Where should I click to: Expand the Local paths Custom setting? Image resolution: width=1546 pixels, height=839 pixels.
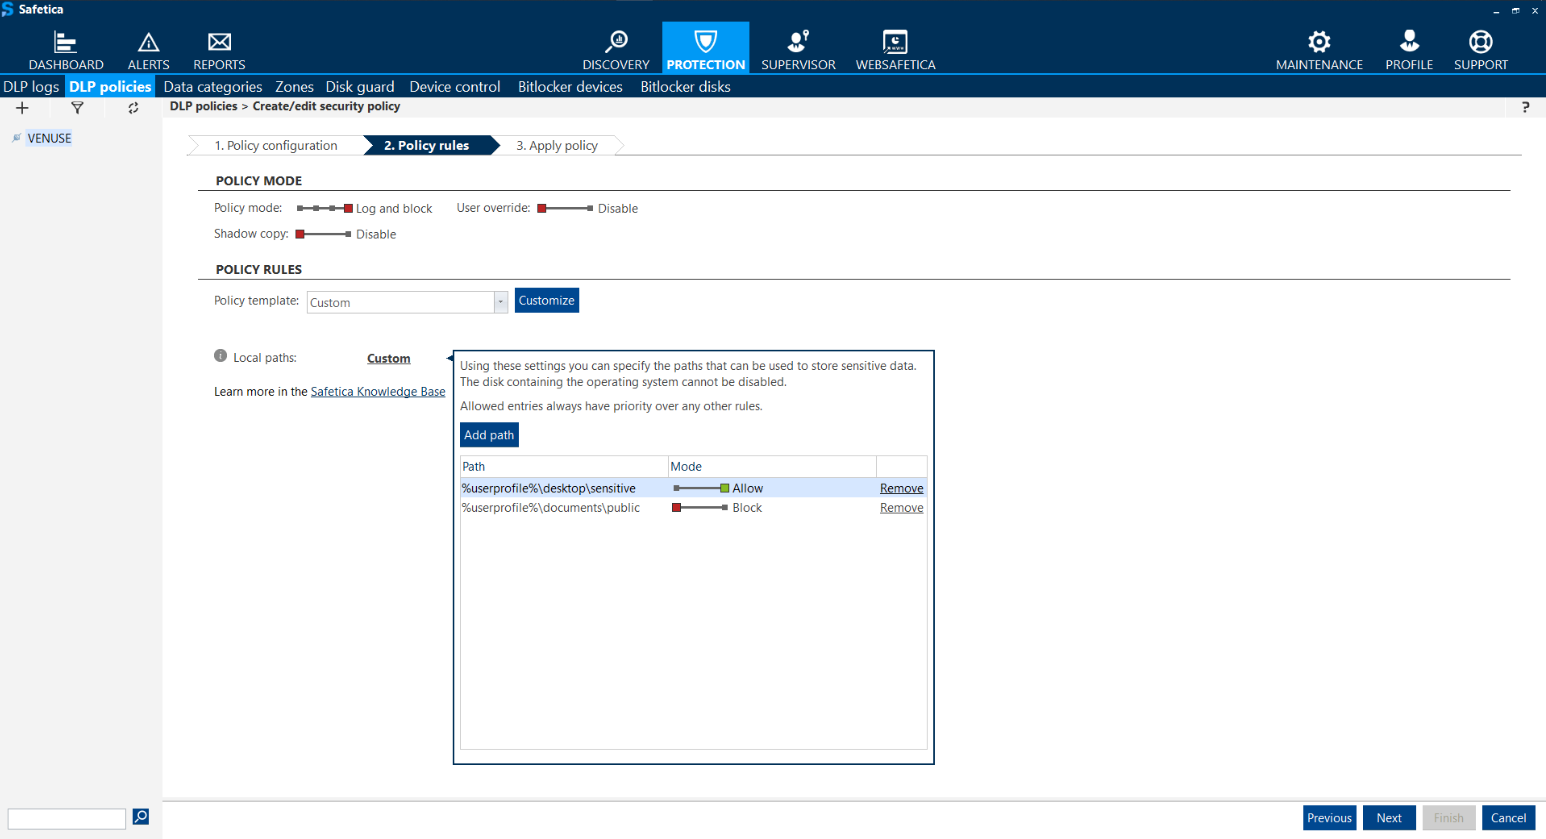(388, 358)
